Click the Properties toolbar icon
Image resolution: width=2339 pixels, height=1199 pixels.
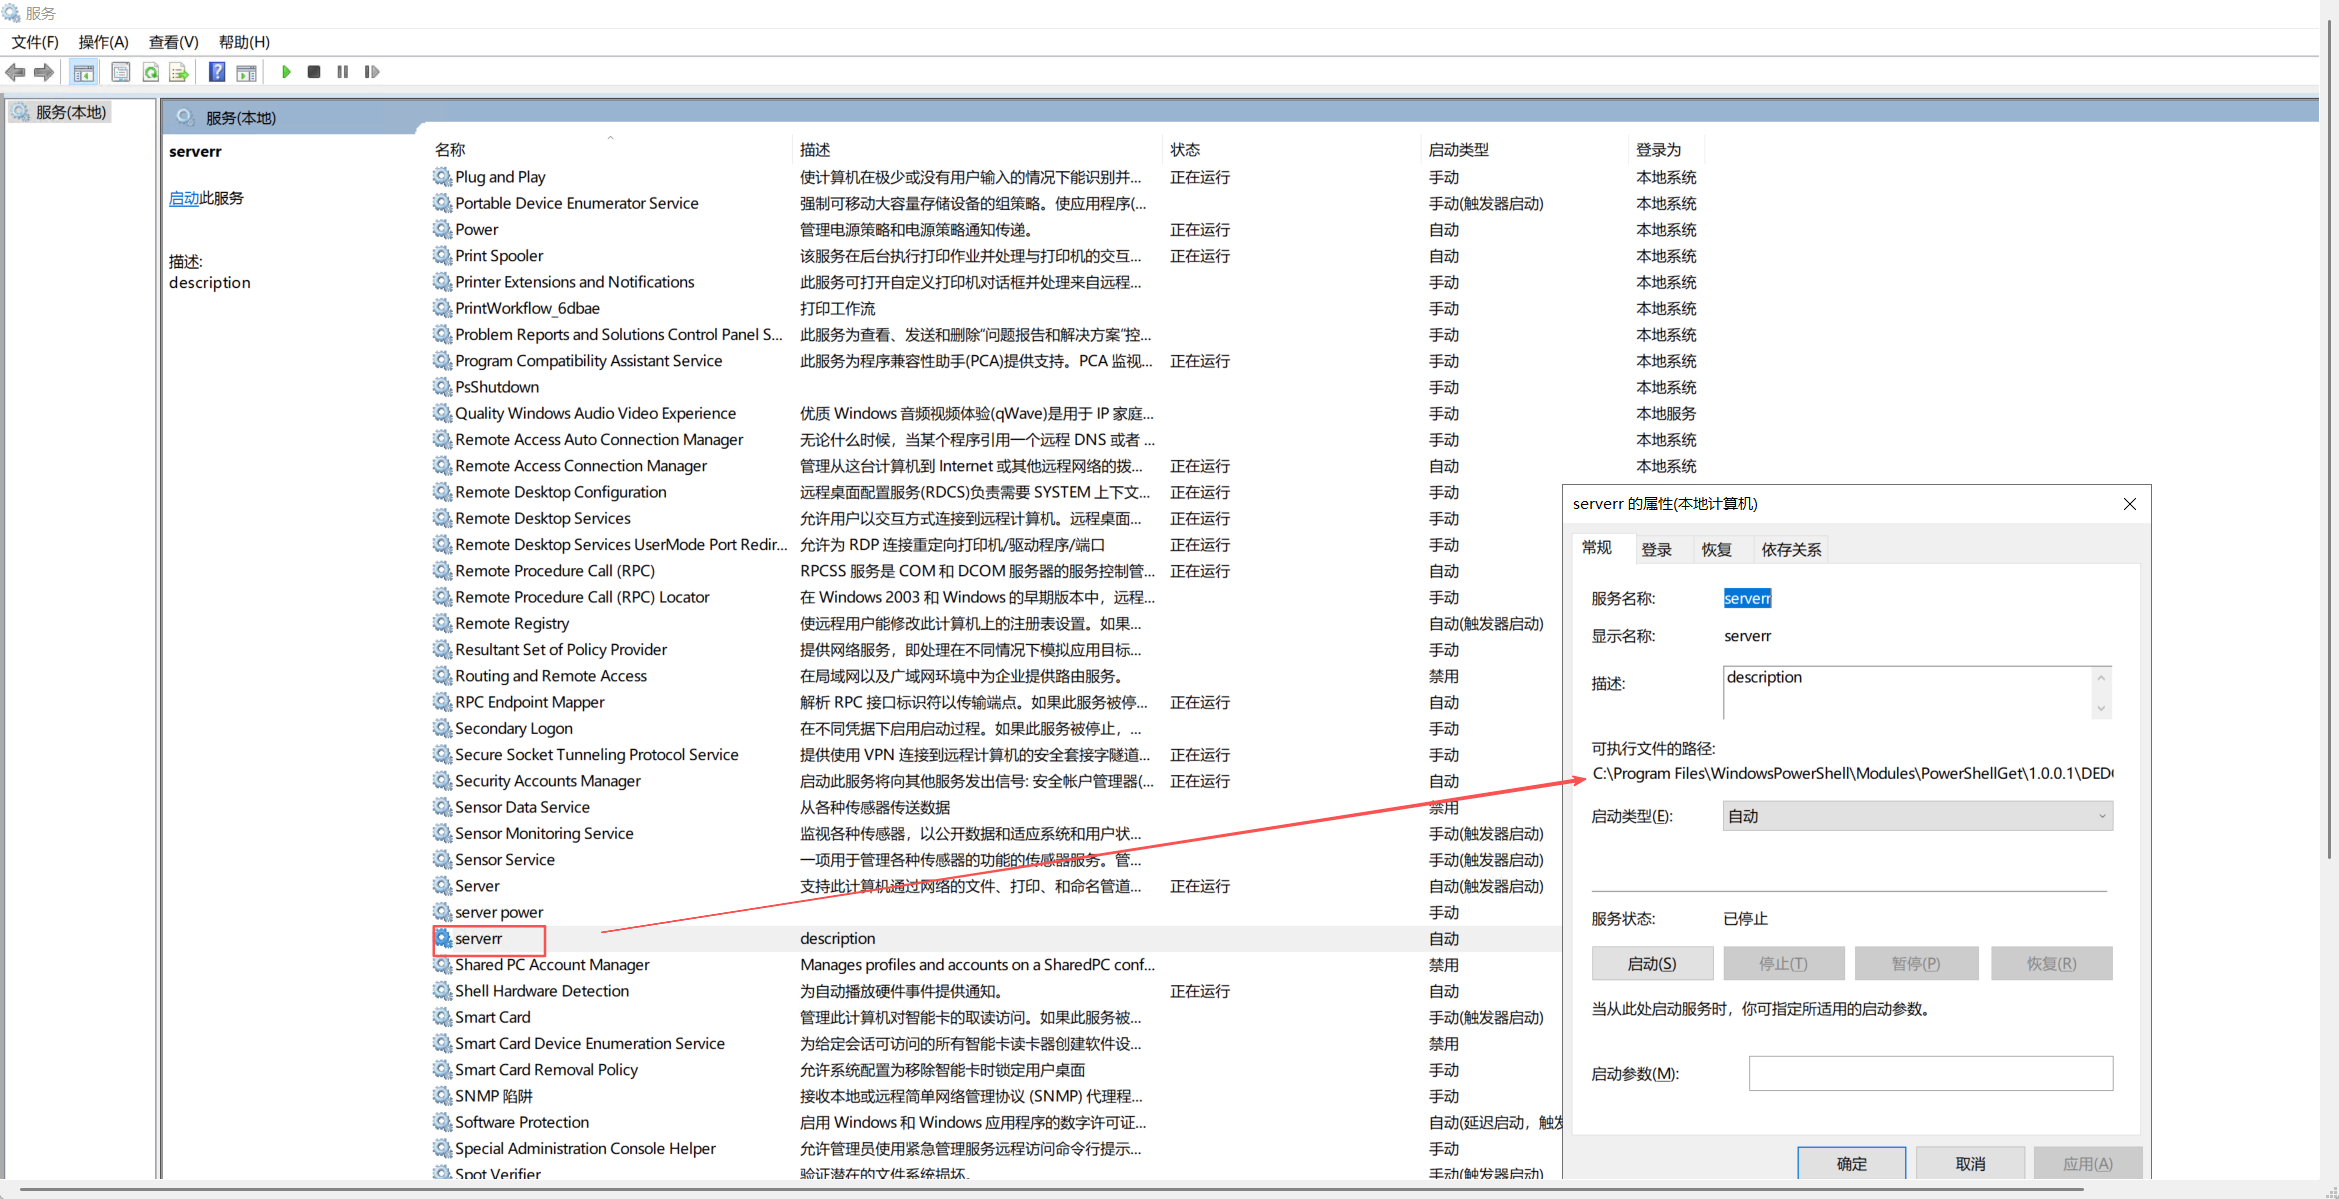tap(121, 72)
